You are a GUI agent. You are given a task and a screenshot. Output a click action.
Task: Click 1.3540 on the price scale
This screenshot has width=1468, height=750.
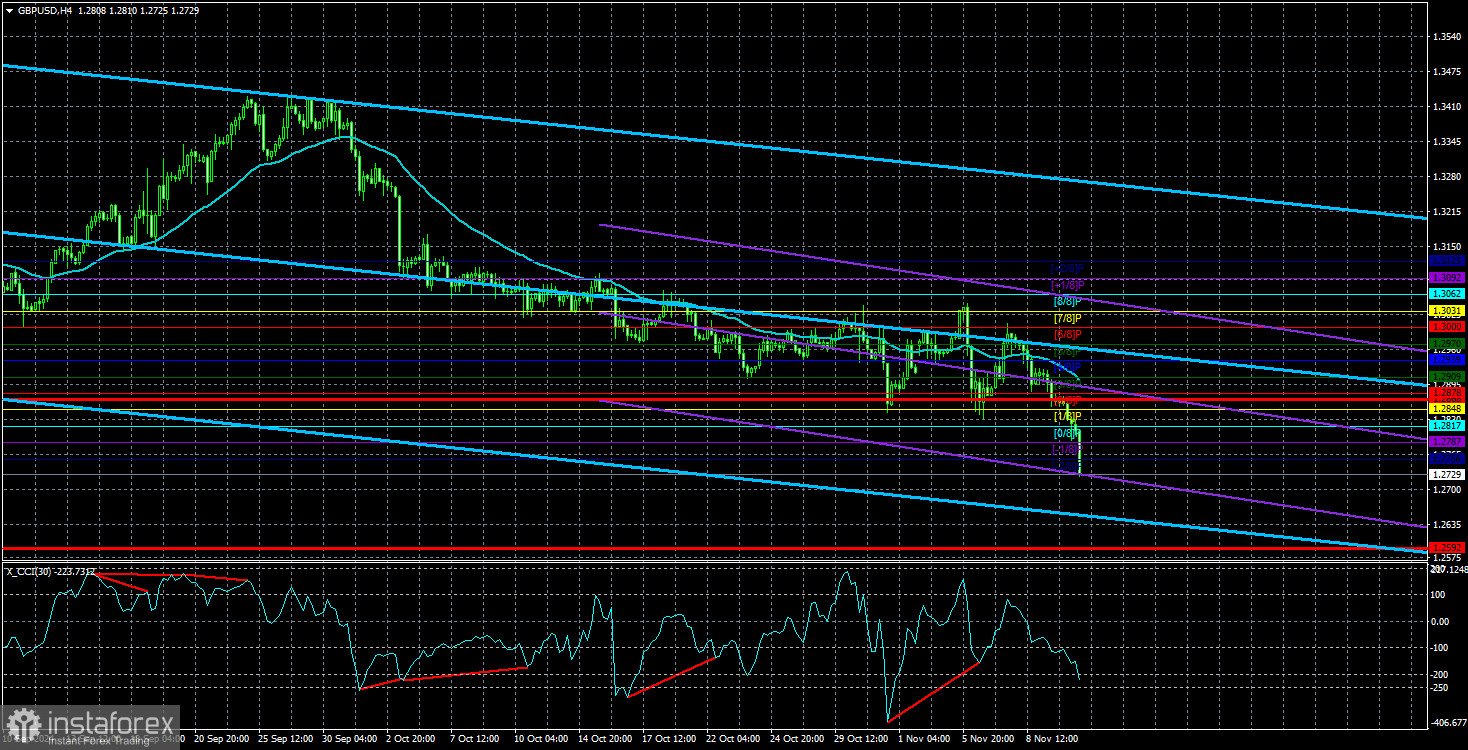pos(1448,37)
